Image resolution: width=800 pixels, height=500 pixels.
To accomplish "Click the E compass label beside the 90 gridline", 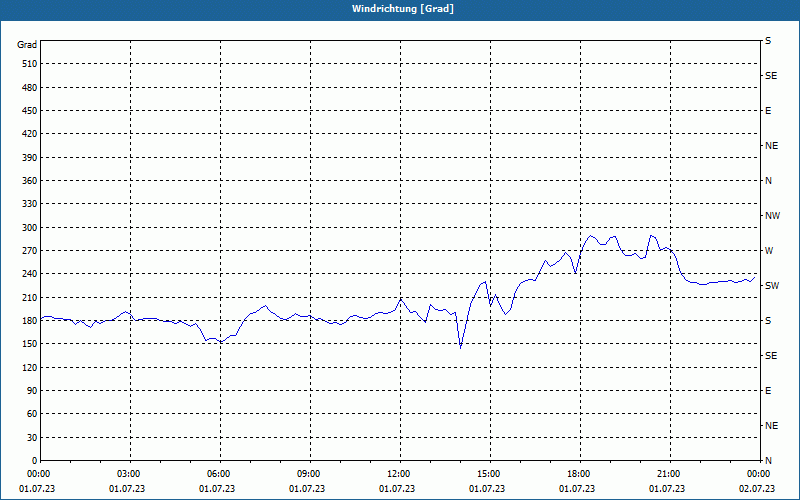I will pos(768,391).
